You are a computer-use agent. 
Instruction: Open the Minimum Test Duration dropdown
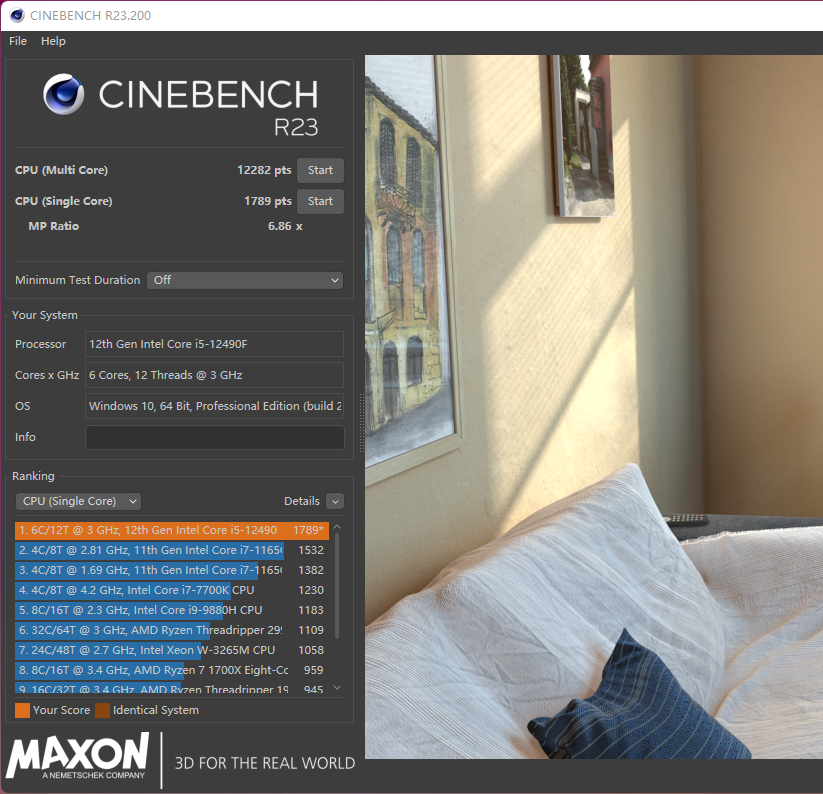[x=245, y=280]
